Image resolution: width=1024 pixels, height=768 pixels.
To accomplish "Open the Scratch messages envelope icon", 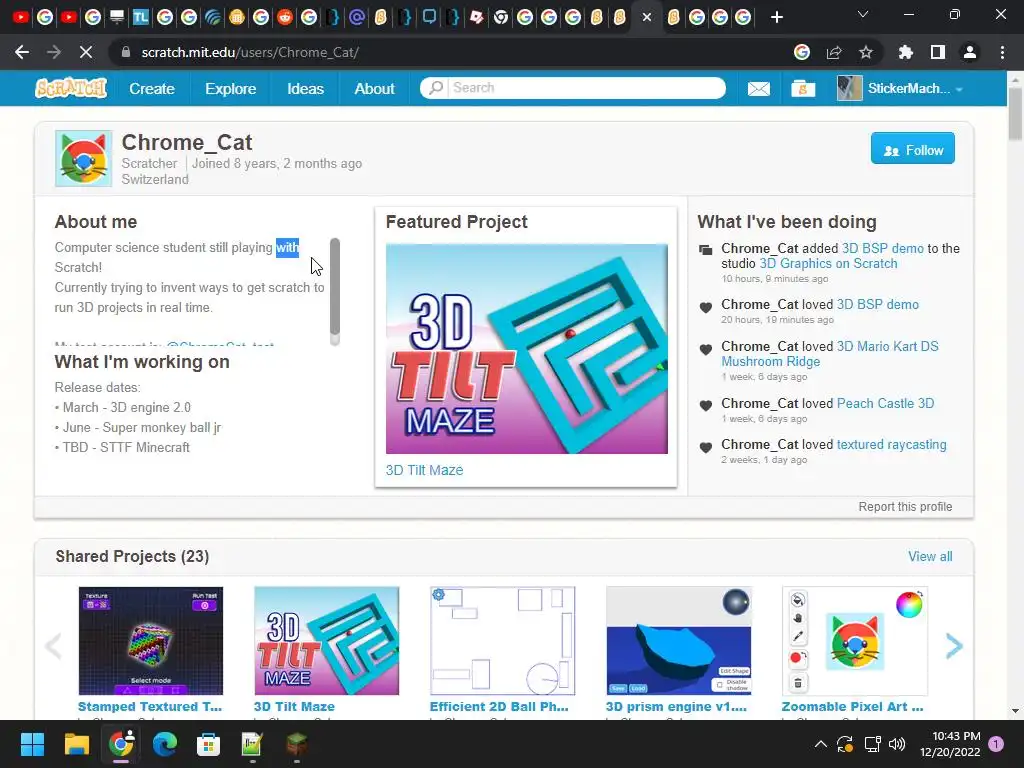I will point(758,88).
